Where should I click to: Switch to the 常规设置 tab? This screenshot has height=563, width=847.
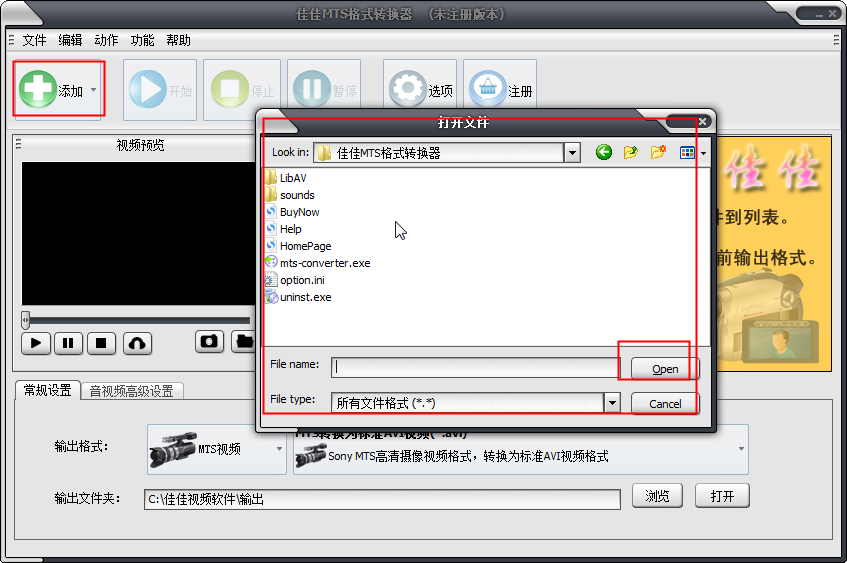(48, 390)
